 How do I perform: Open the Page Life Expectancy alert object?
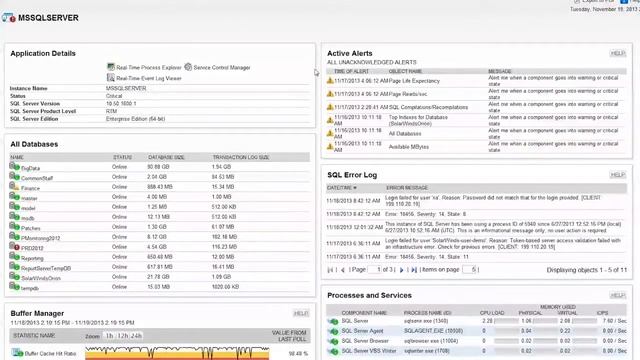coord(414,81)
